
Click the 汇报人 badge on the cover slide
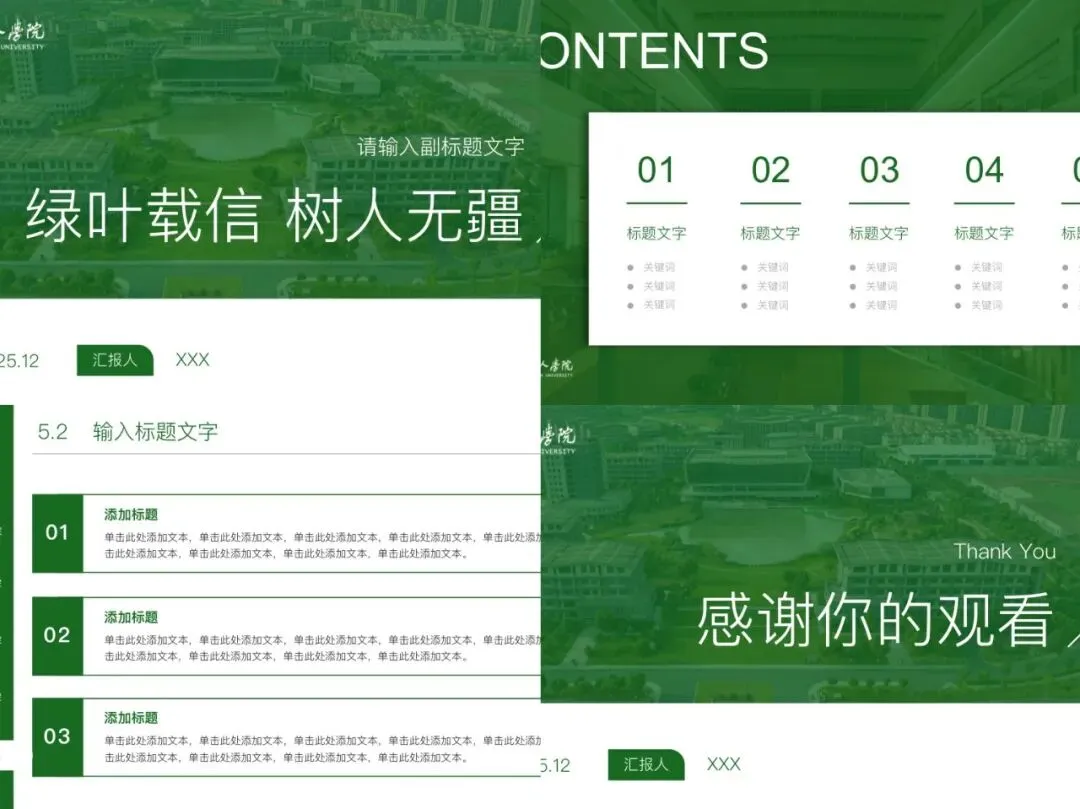coord(115,360)
